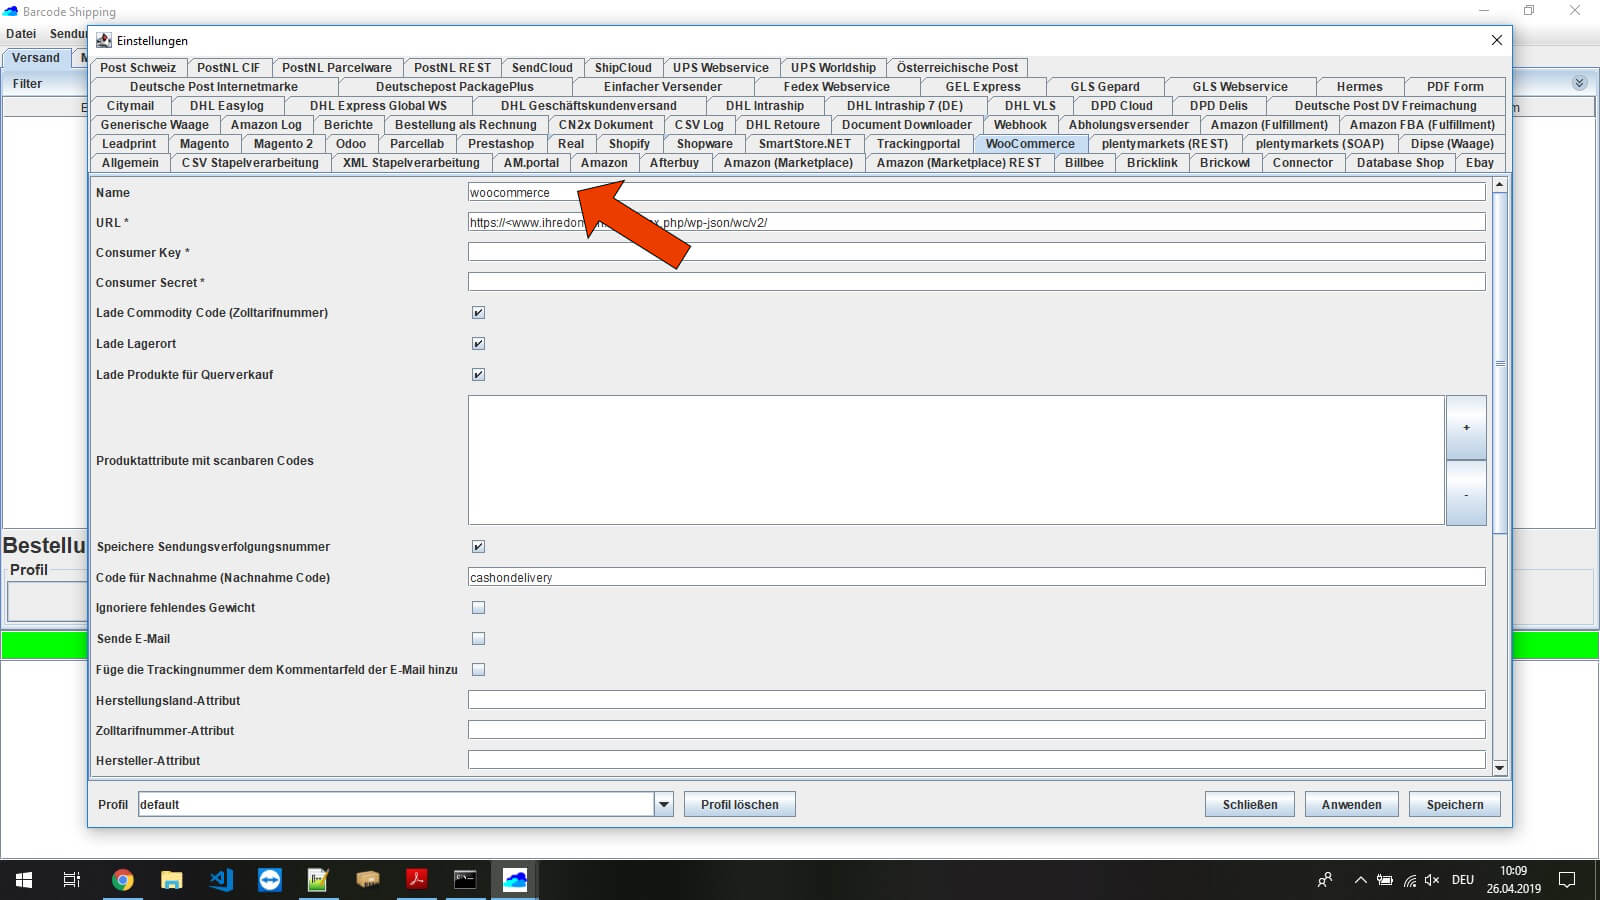Open File Explorer from the taskbar

pyautogui.click(x=172, y=880)
